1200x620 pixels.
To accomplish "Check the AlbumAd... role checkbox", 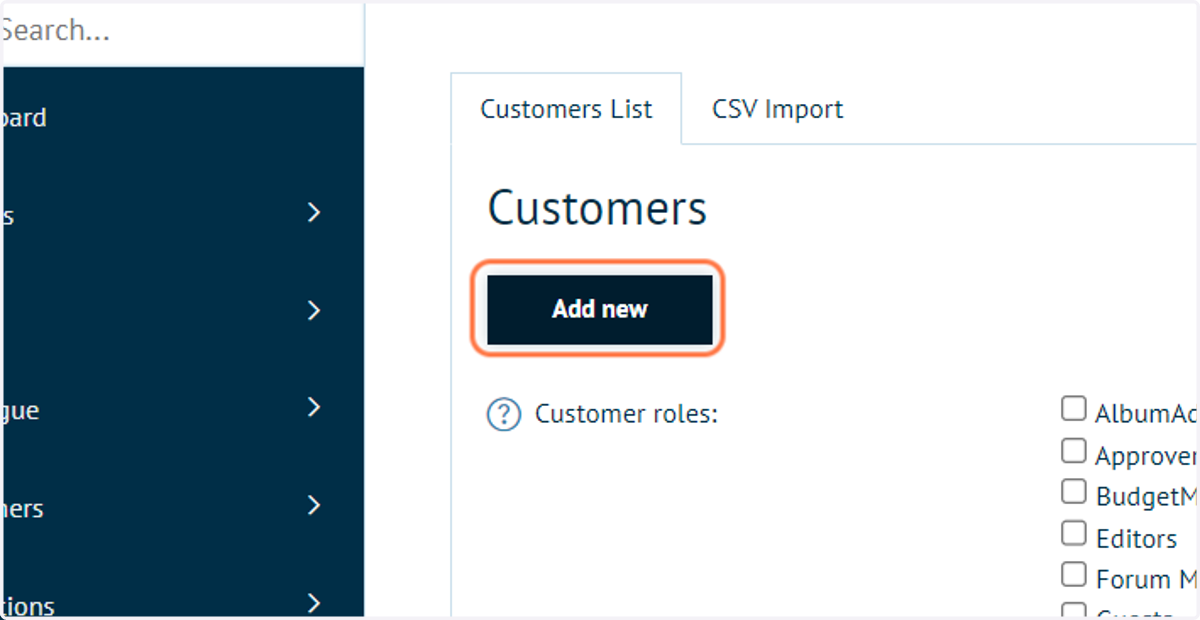I will (1074, 409).
